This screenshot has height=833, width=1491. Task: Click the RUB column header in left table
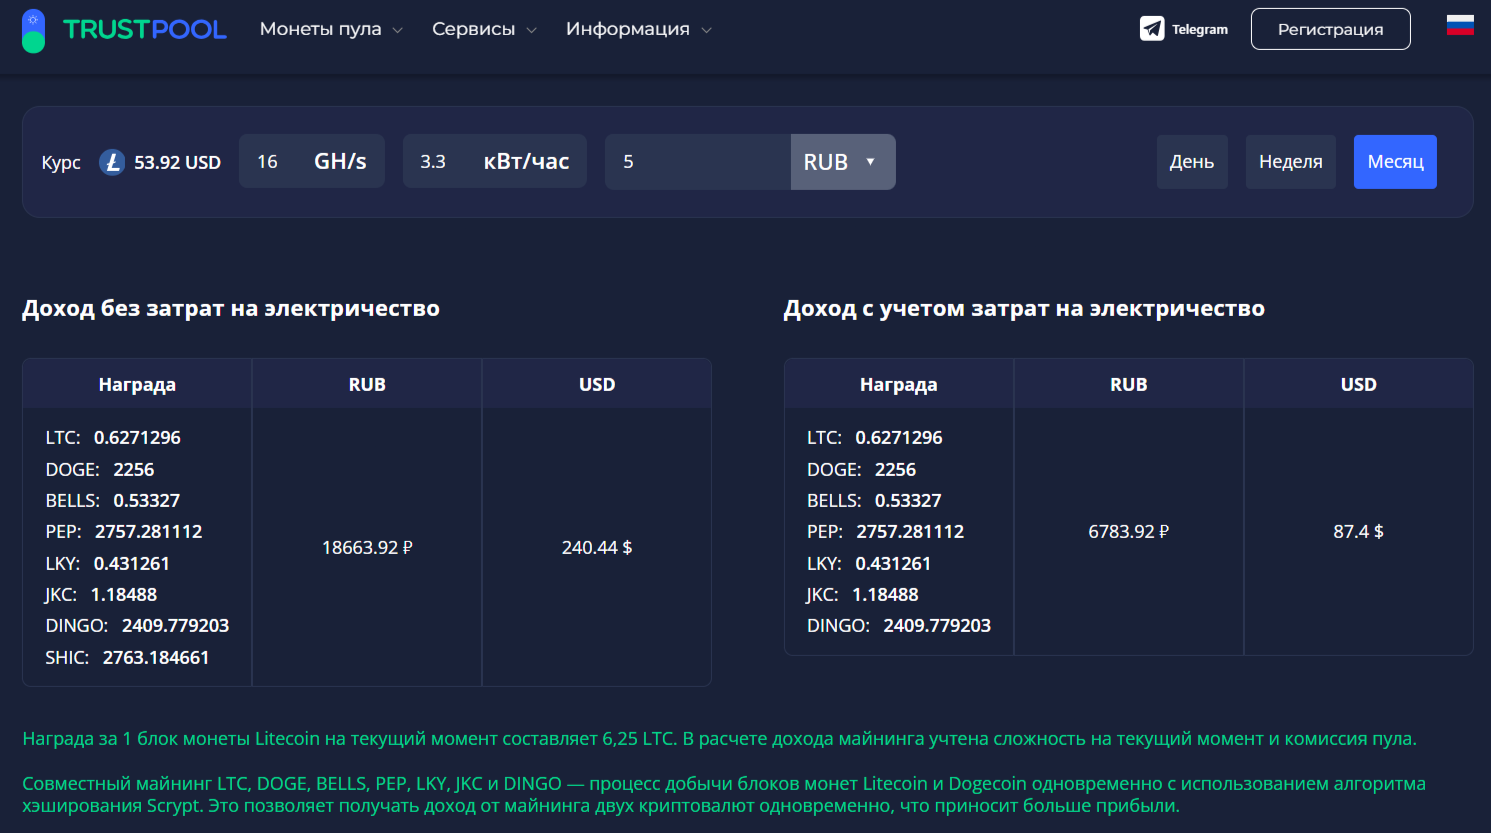[367, 384]
